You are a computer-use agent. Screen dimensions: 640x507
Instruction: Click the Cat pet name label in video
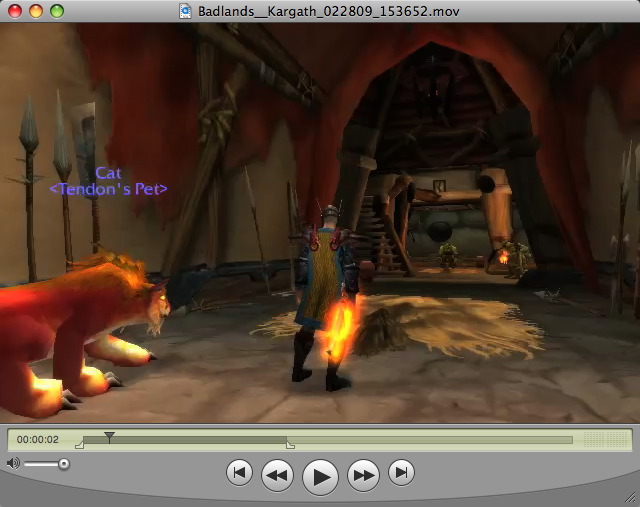click(x=108, y=173)
